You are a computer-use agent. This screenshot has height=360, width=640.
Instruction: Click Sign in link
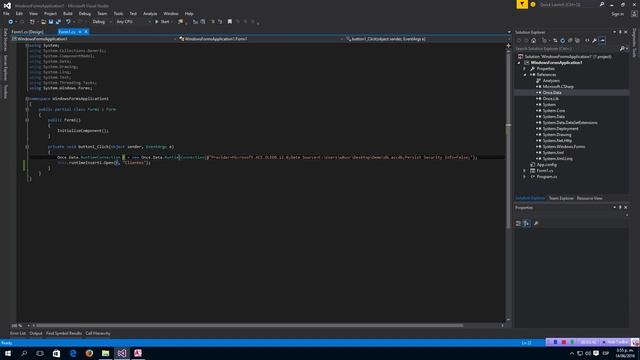click(x=618, y=14)
